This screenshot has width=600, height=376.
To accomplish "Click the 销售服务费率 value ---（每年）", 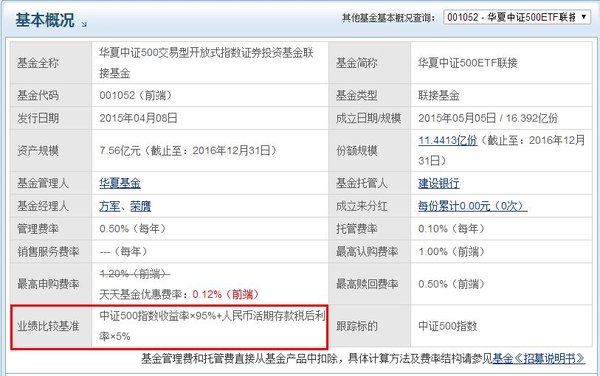I will 124,252.
